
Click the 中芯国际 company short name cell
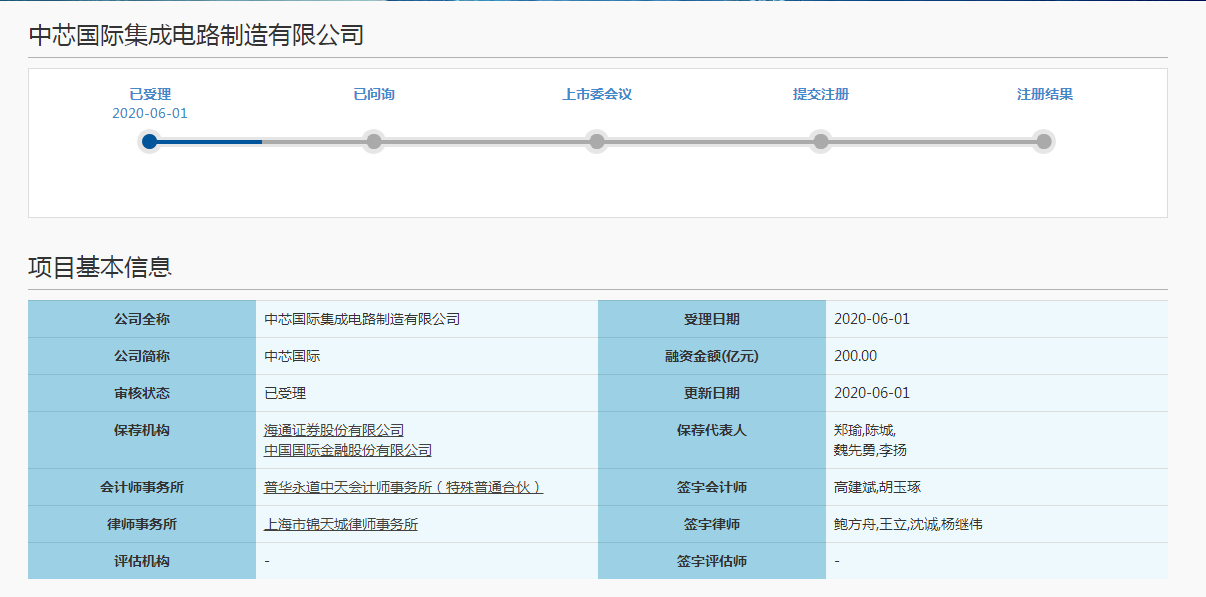tap(292, 356)
